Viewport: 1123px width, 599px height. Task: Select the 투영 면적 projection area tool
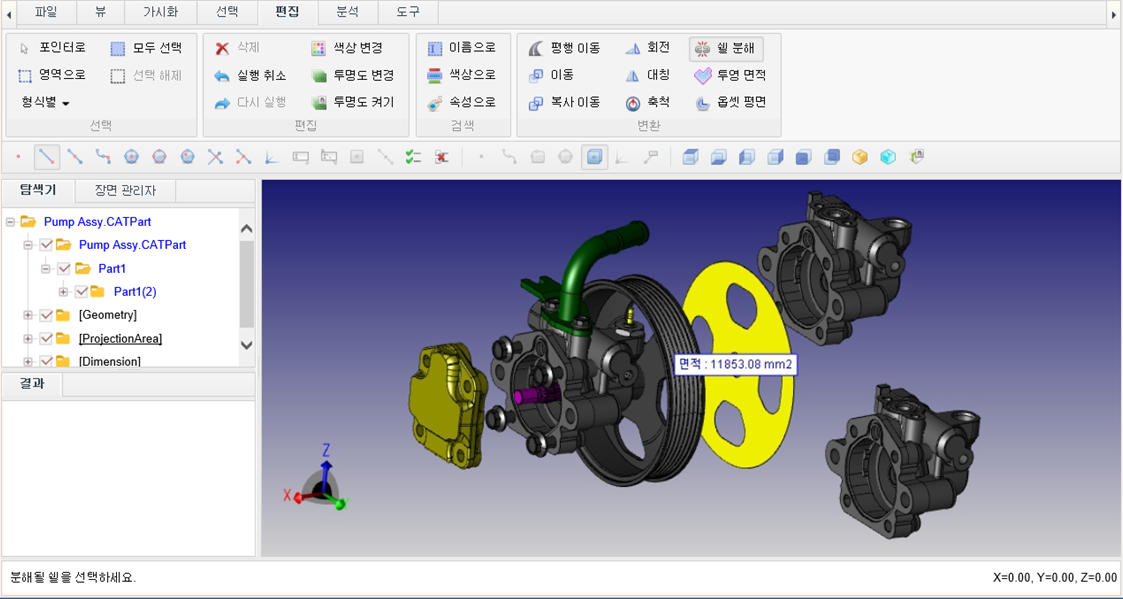(x=702, y=75)
